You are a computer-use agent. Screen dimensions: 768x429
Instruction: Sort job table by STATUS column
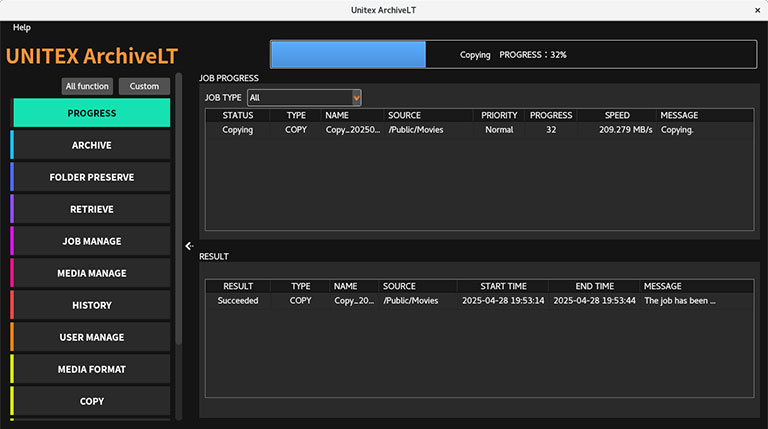point(238,116)
